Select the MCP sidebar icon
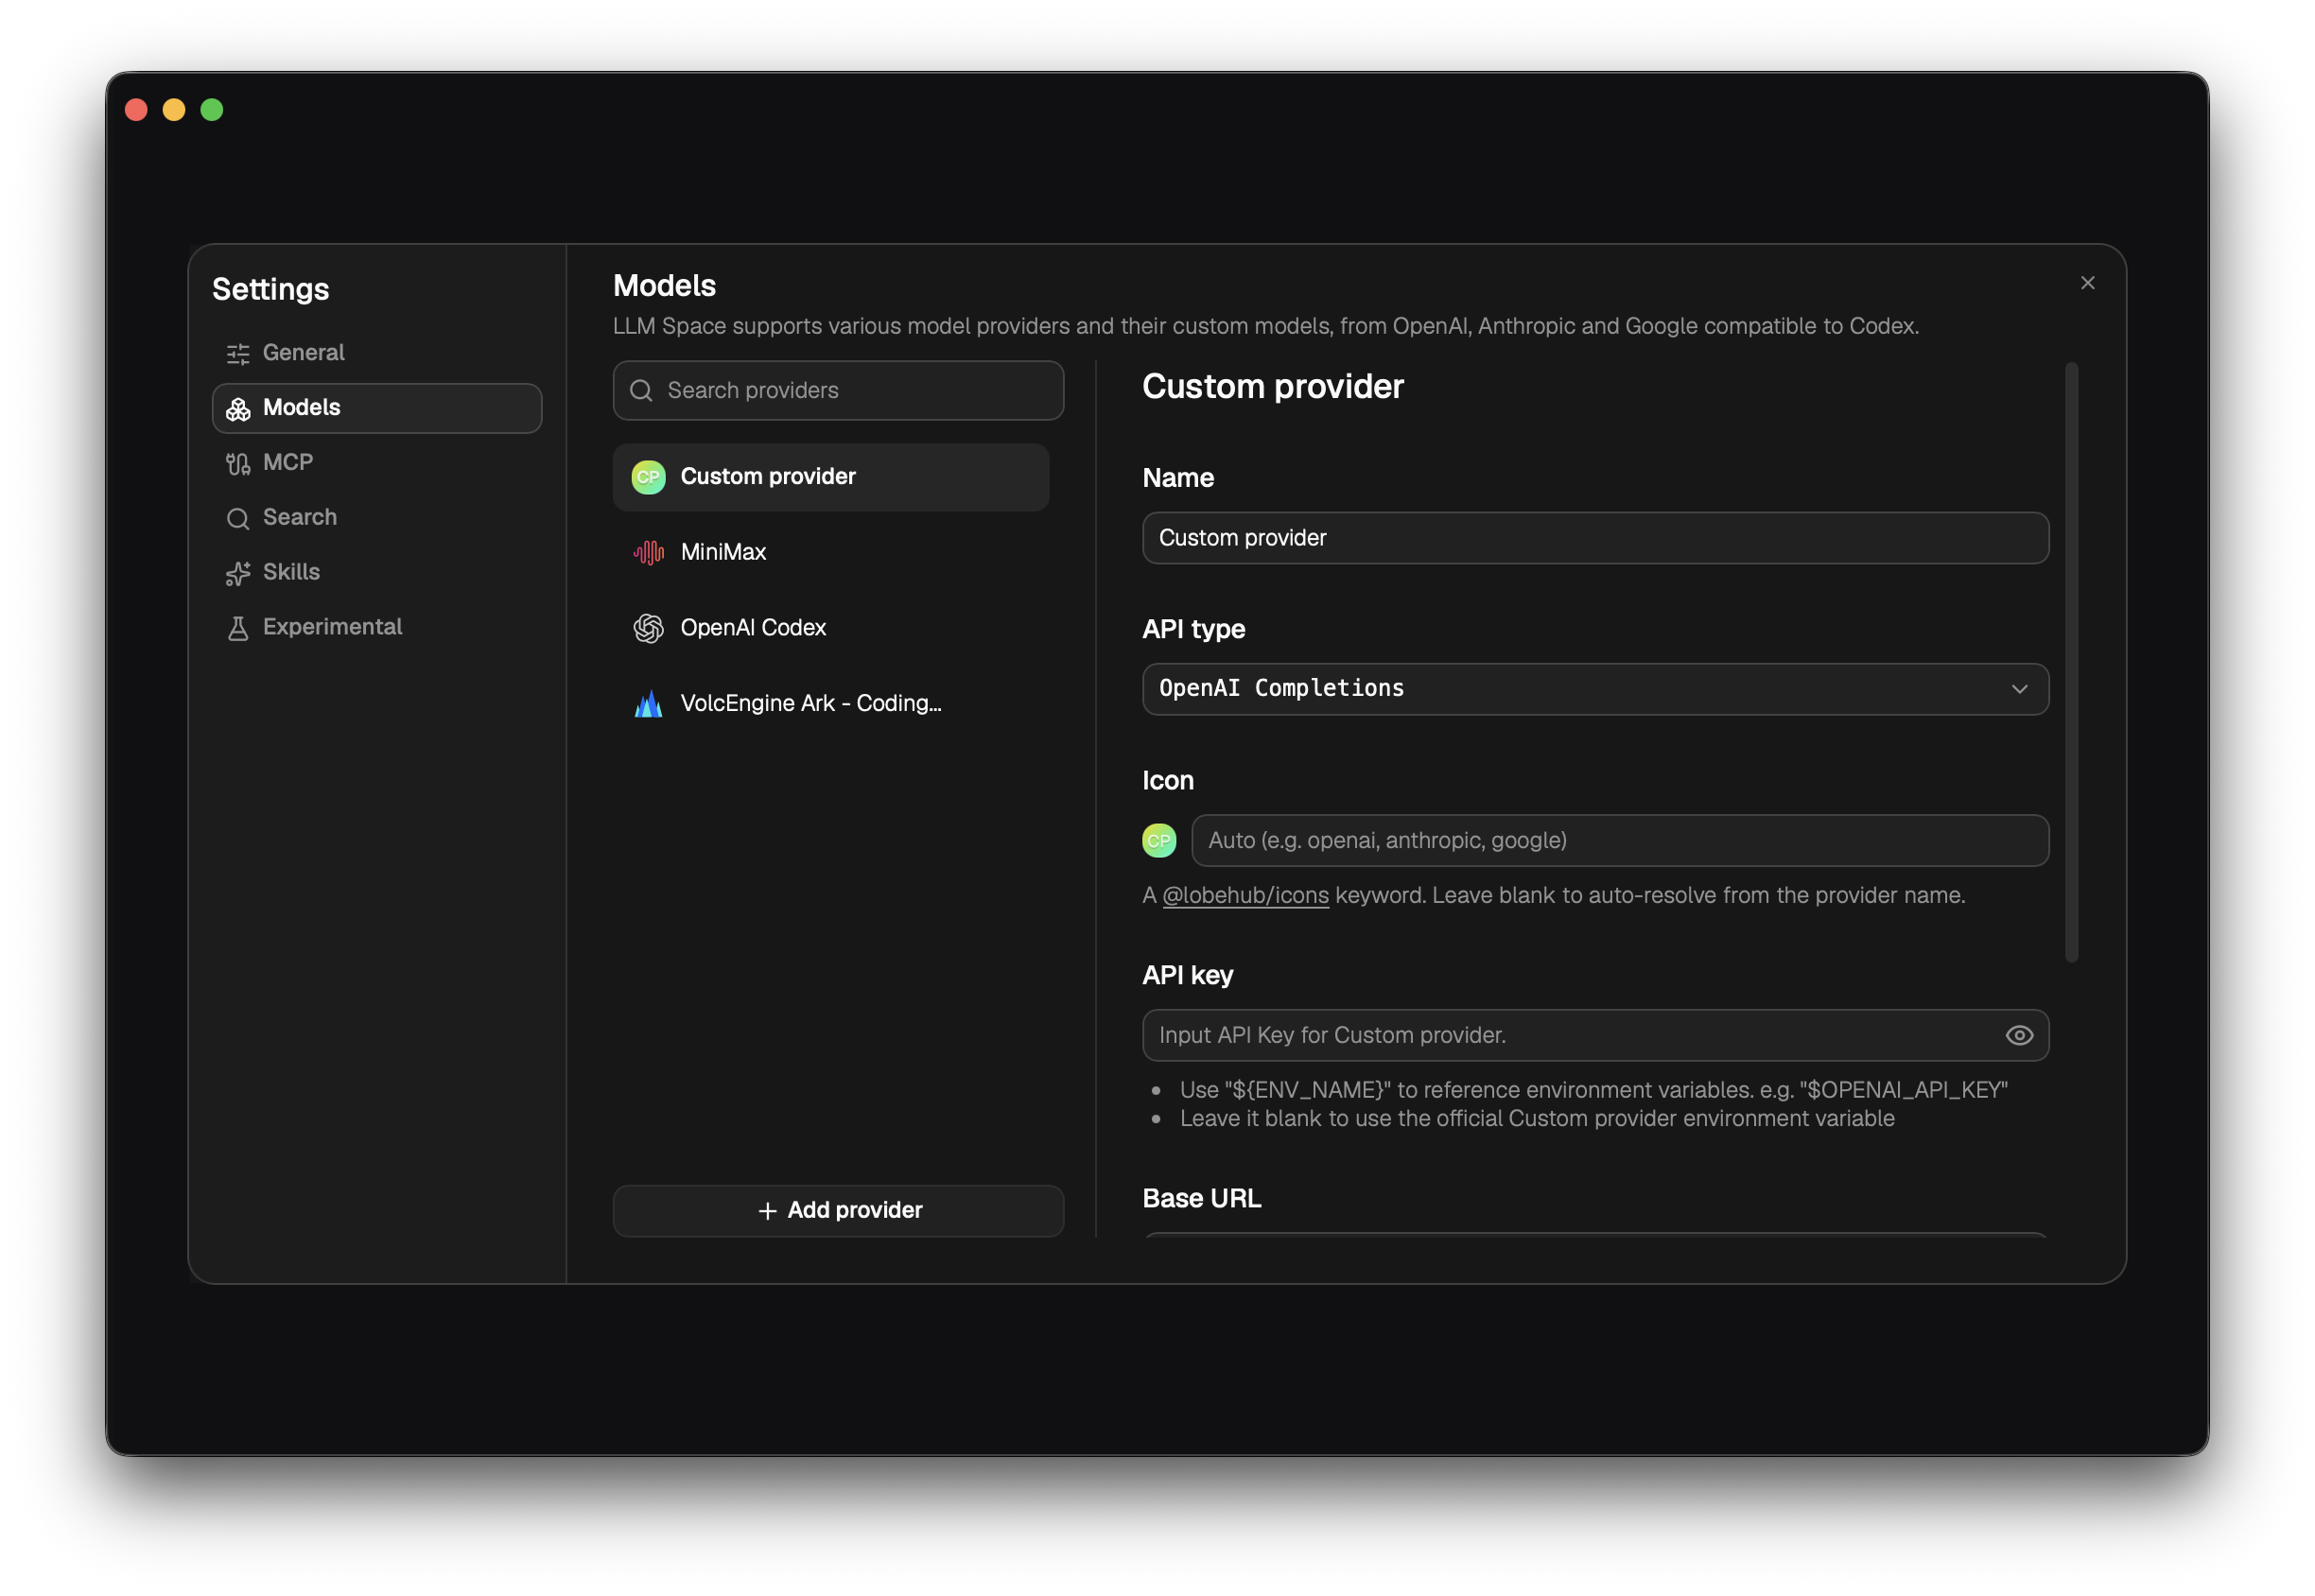 [238, 463]
